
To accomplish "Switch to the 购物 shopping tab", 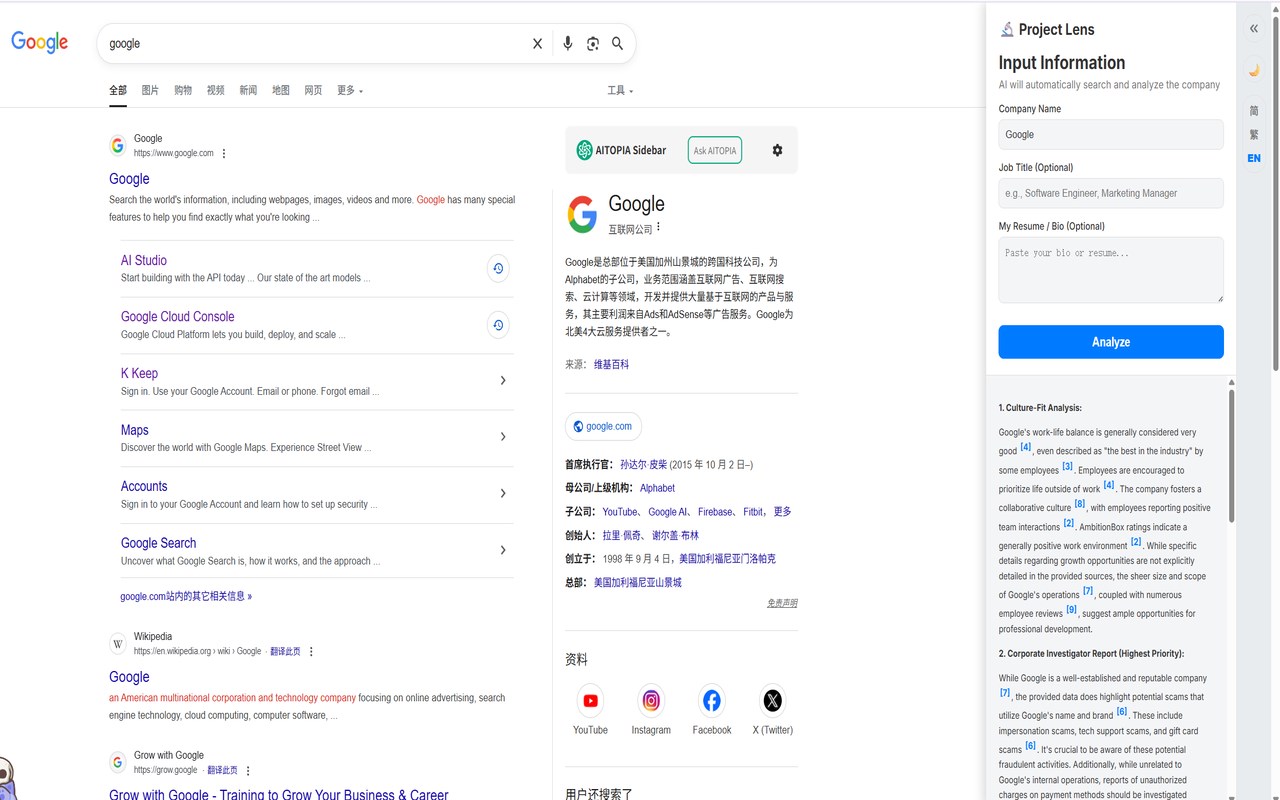I will tap(183, 90).
